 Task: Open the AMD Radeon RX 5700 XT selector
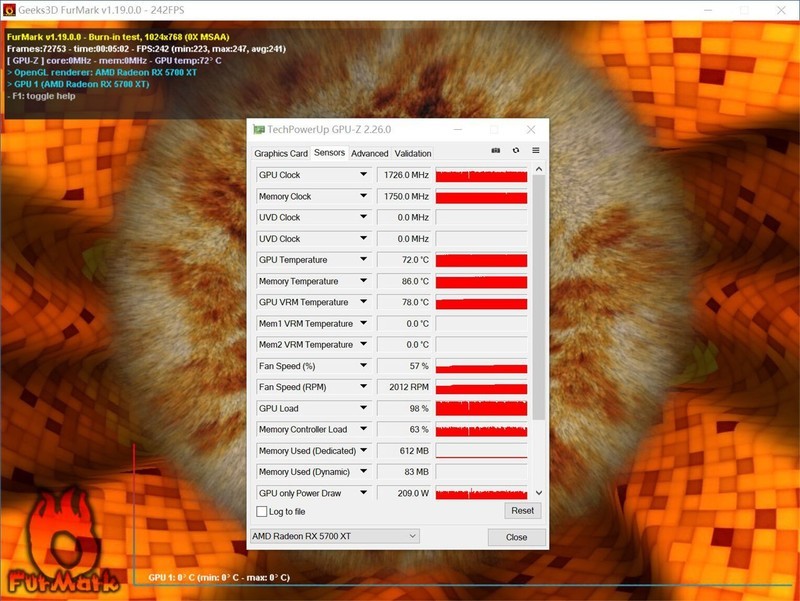335,536
